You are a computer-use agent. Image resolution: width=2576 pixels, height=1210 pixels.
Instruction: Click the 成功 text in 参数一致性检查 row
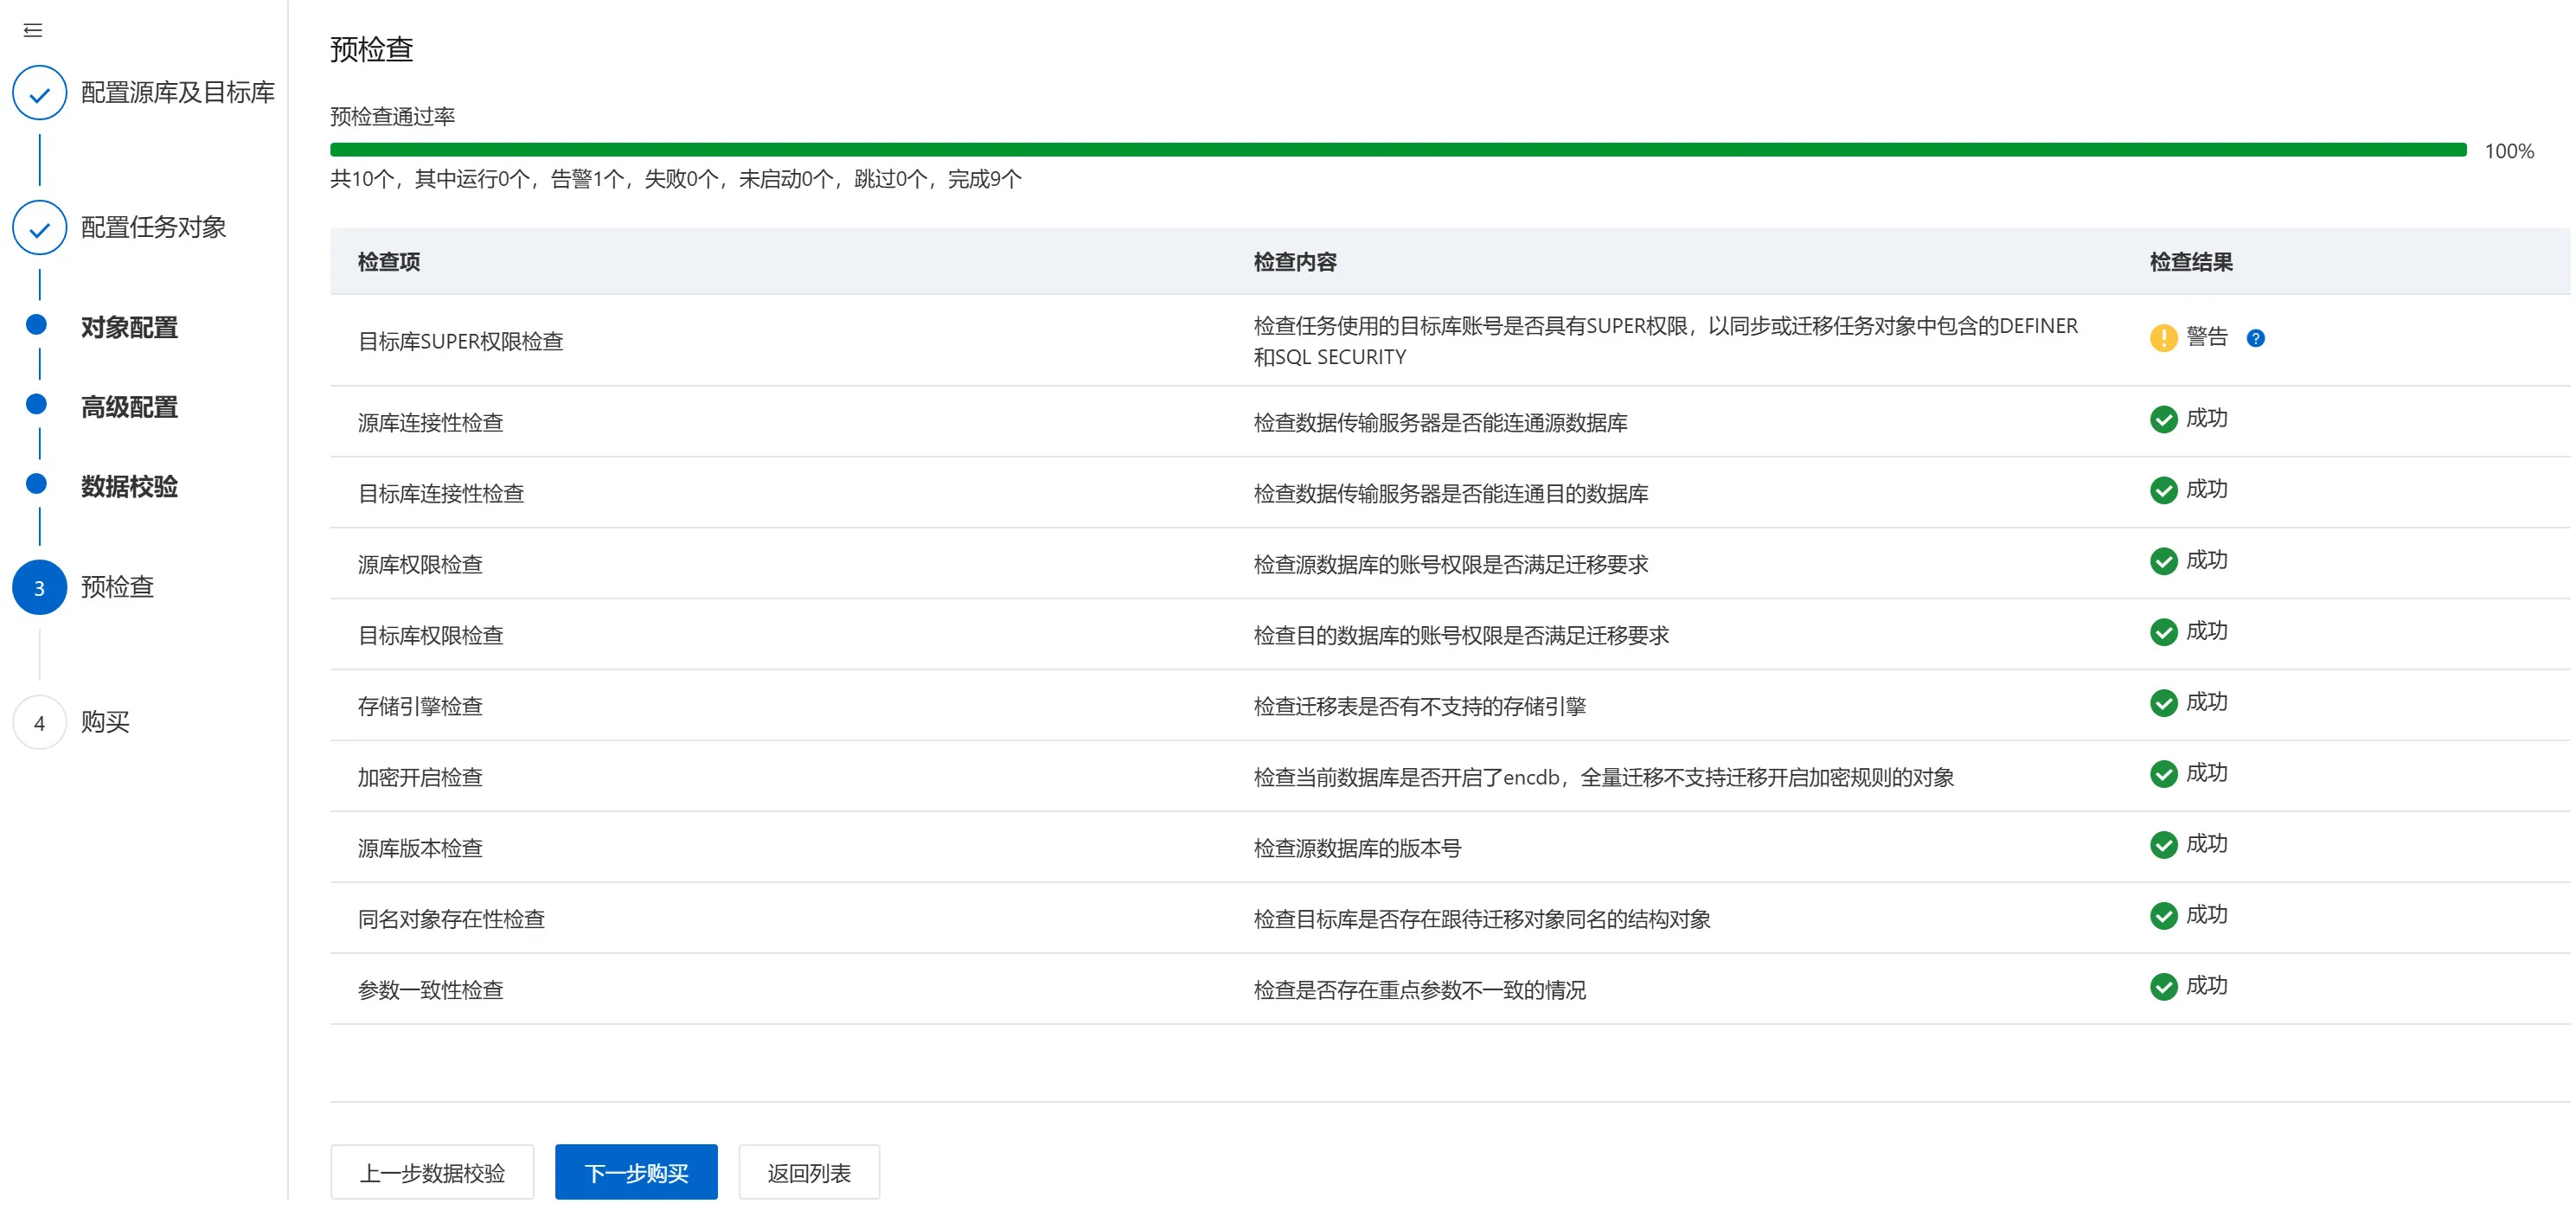coord(2206,986)
